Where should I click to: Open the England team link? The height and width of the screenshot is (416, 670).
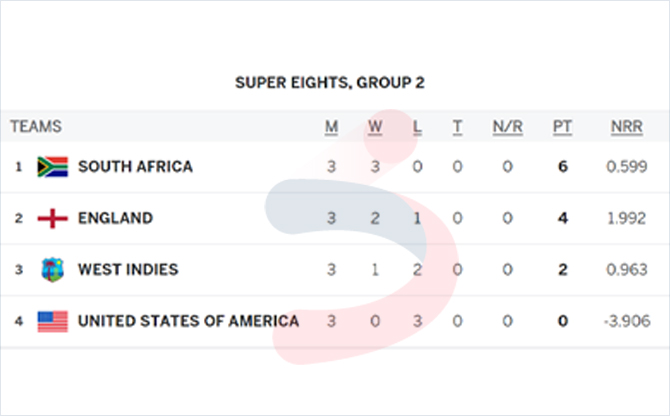point(115,218)
